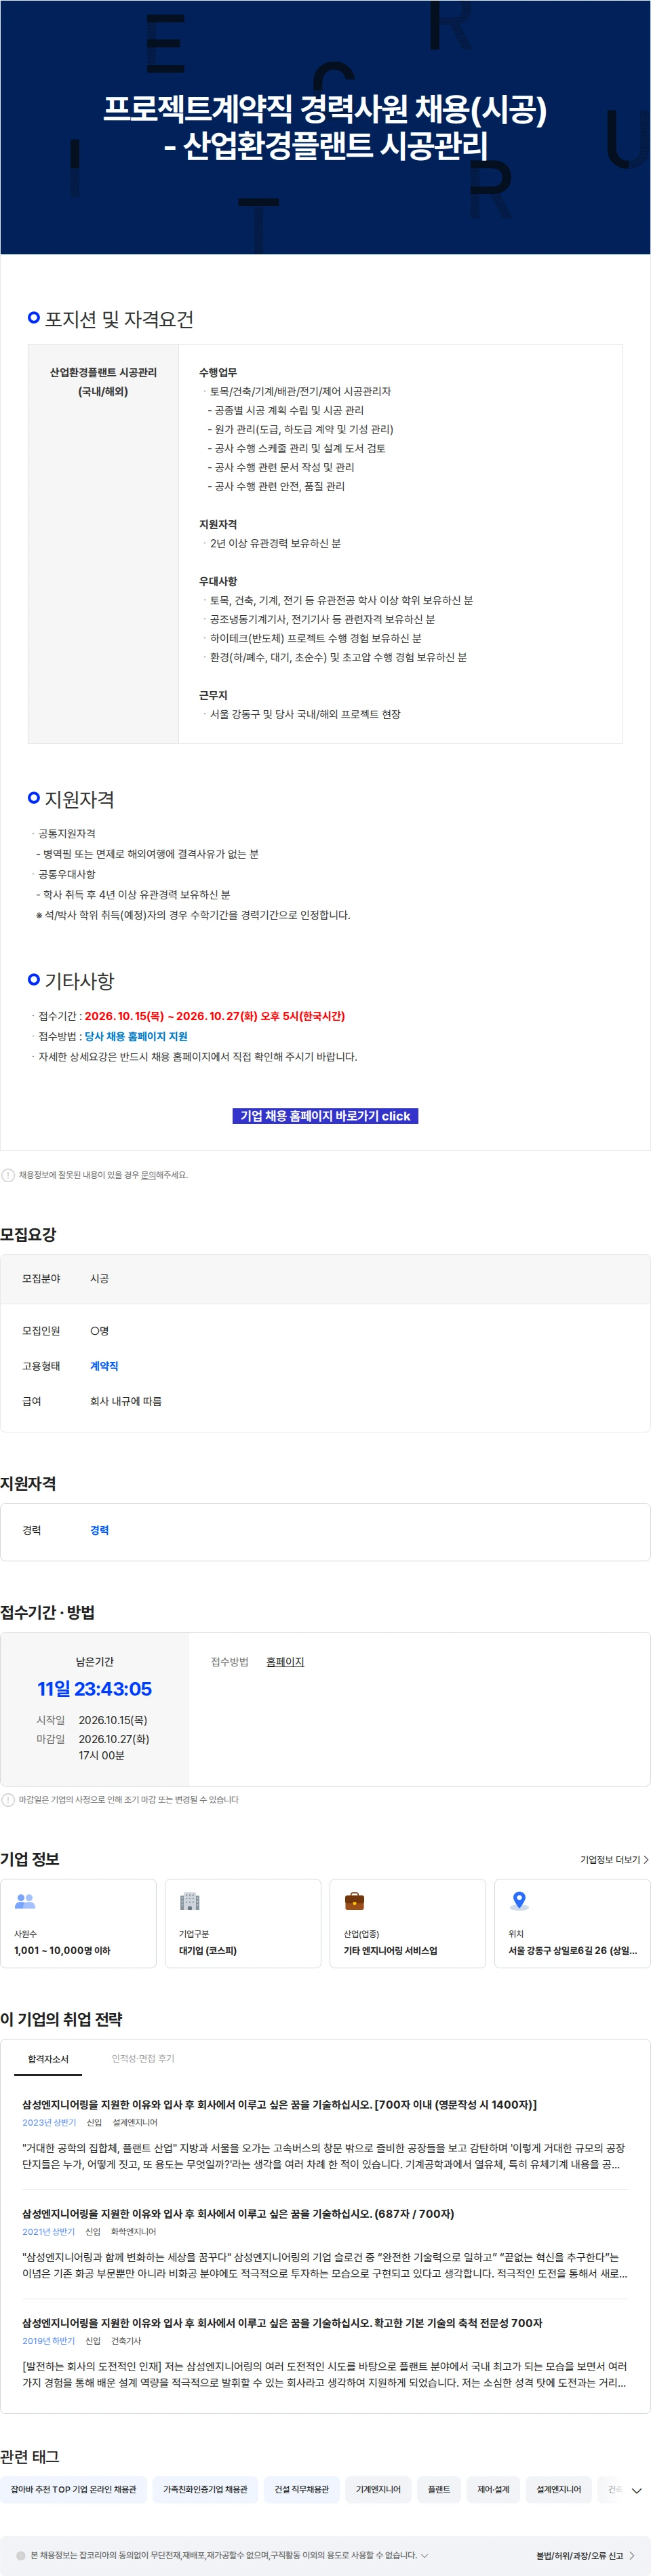Click the 불법/허위/과장/오류 신고 link
This screenshot has width=651, height=2576.
579,2555
